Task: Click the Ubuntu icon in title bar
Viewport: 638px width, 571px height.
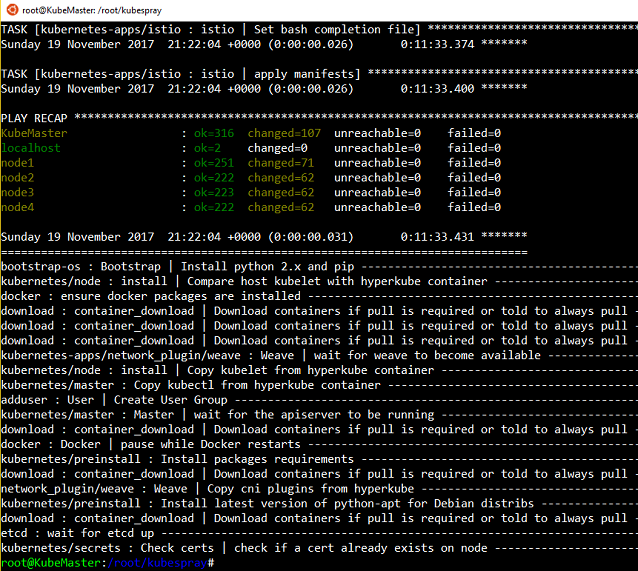Action: tap(12, 10)
